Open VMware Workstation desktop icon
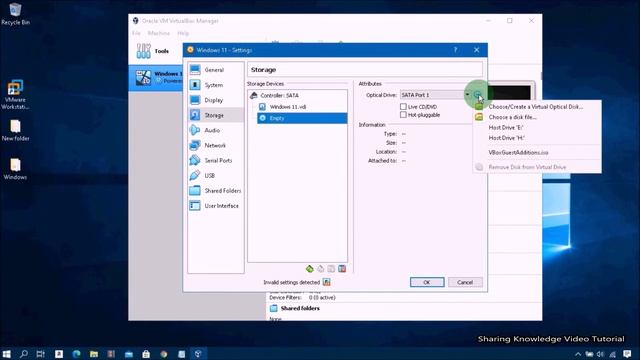The width and height of the screenshot is (640, 360). pyautogui.click(x=15, y=95)
